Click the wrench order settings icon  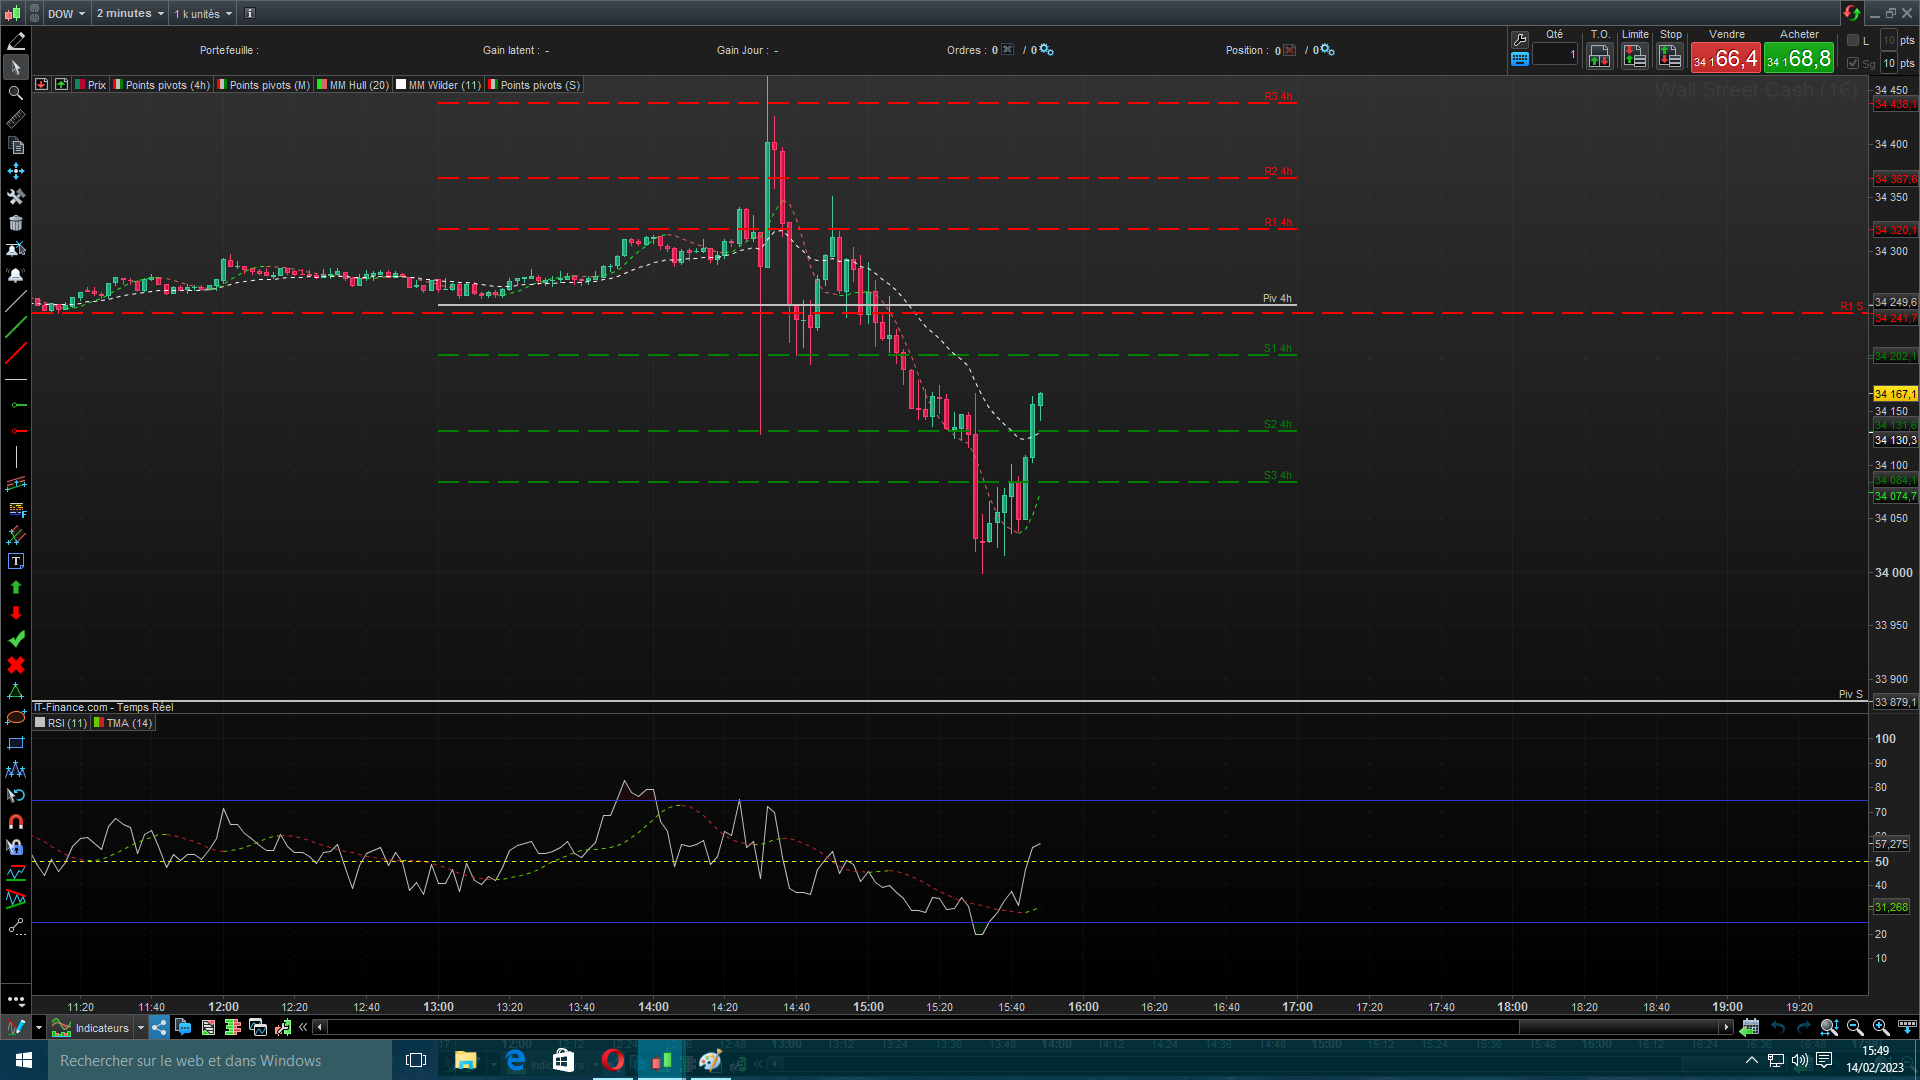pos(1520,39)
